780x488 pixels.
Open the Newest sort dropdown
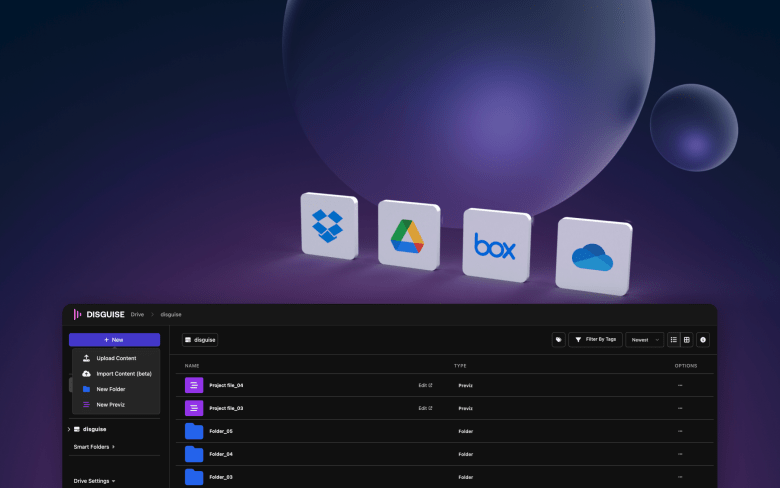pyautogui.click(x=644, y=340)
